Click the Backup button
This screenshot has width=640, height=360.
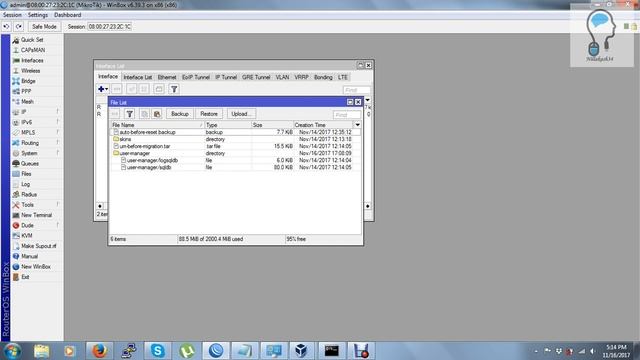tap(180, 114)
